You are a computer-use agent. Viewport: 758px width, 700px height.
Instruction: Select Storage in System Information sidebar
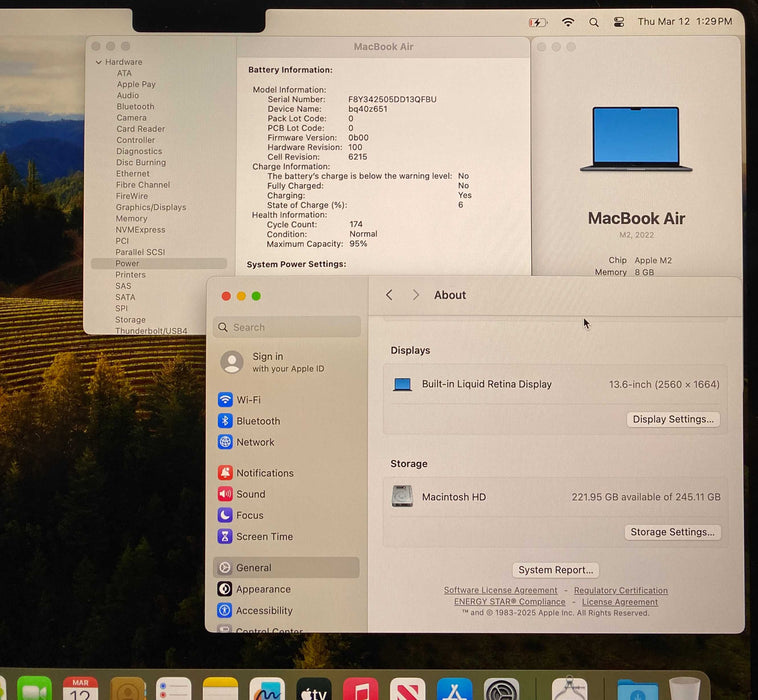(x=130, y=320)
